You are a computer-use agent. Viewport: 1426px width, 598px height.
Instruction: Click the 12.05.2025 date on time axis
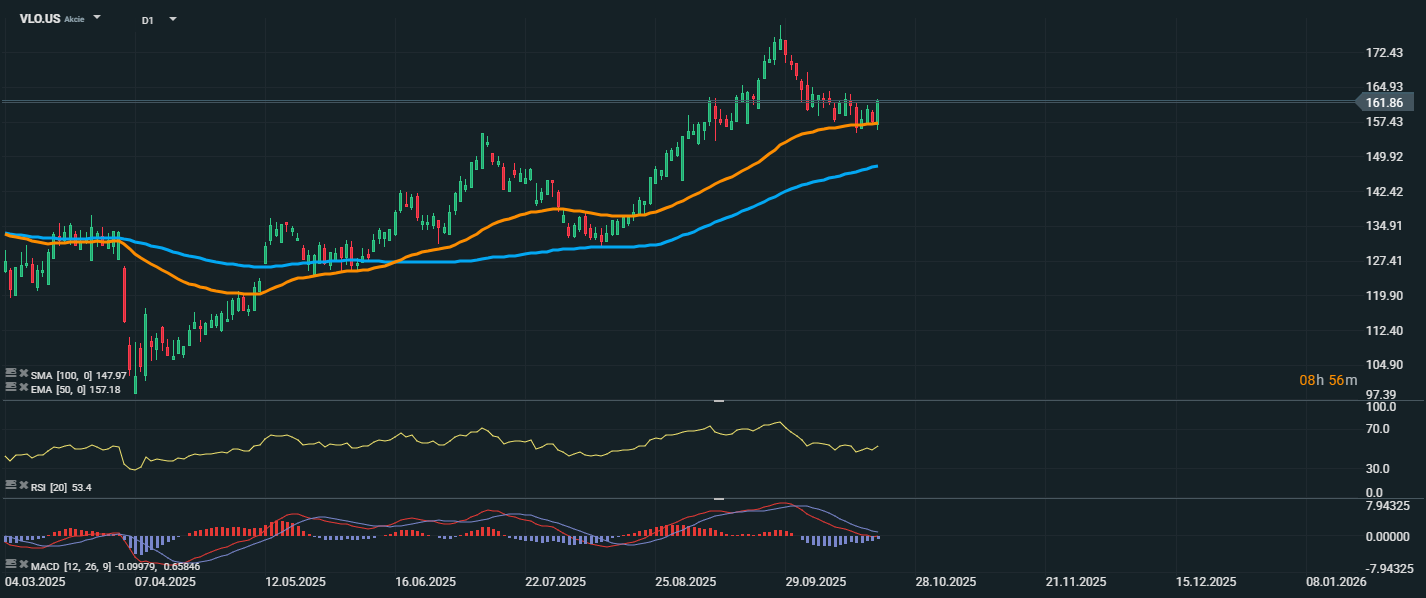[296, 581]
